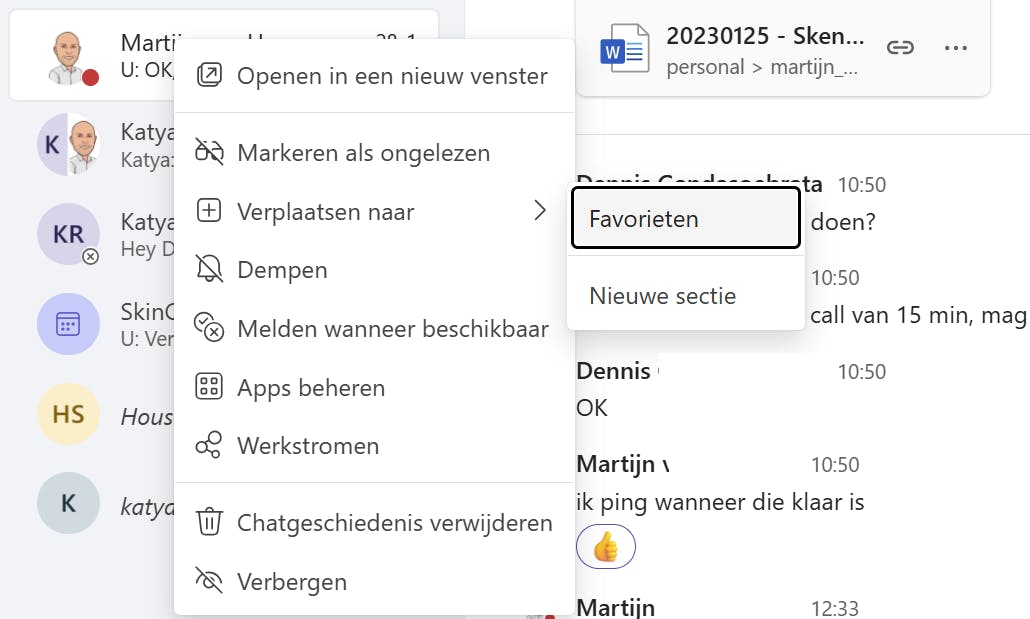Click the Word file icon
The width and height of the screenshot is (1030, 619).
623,49
